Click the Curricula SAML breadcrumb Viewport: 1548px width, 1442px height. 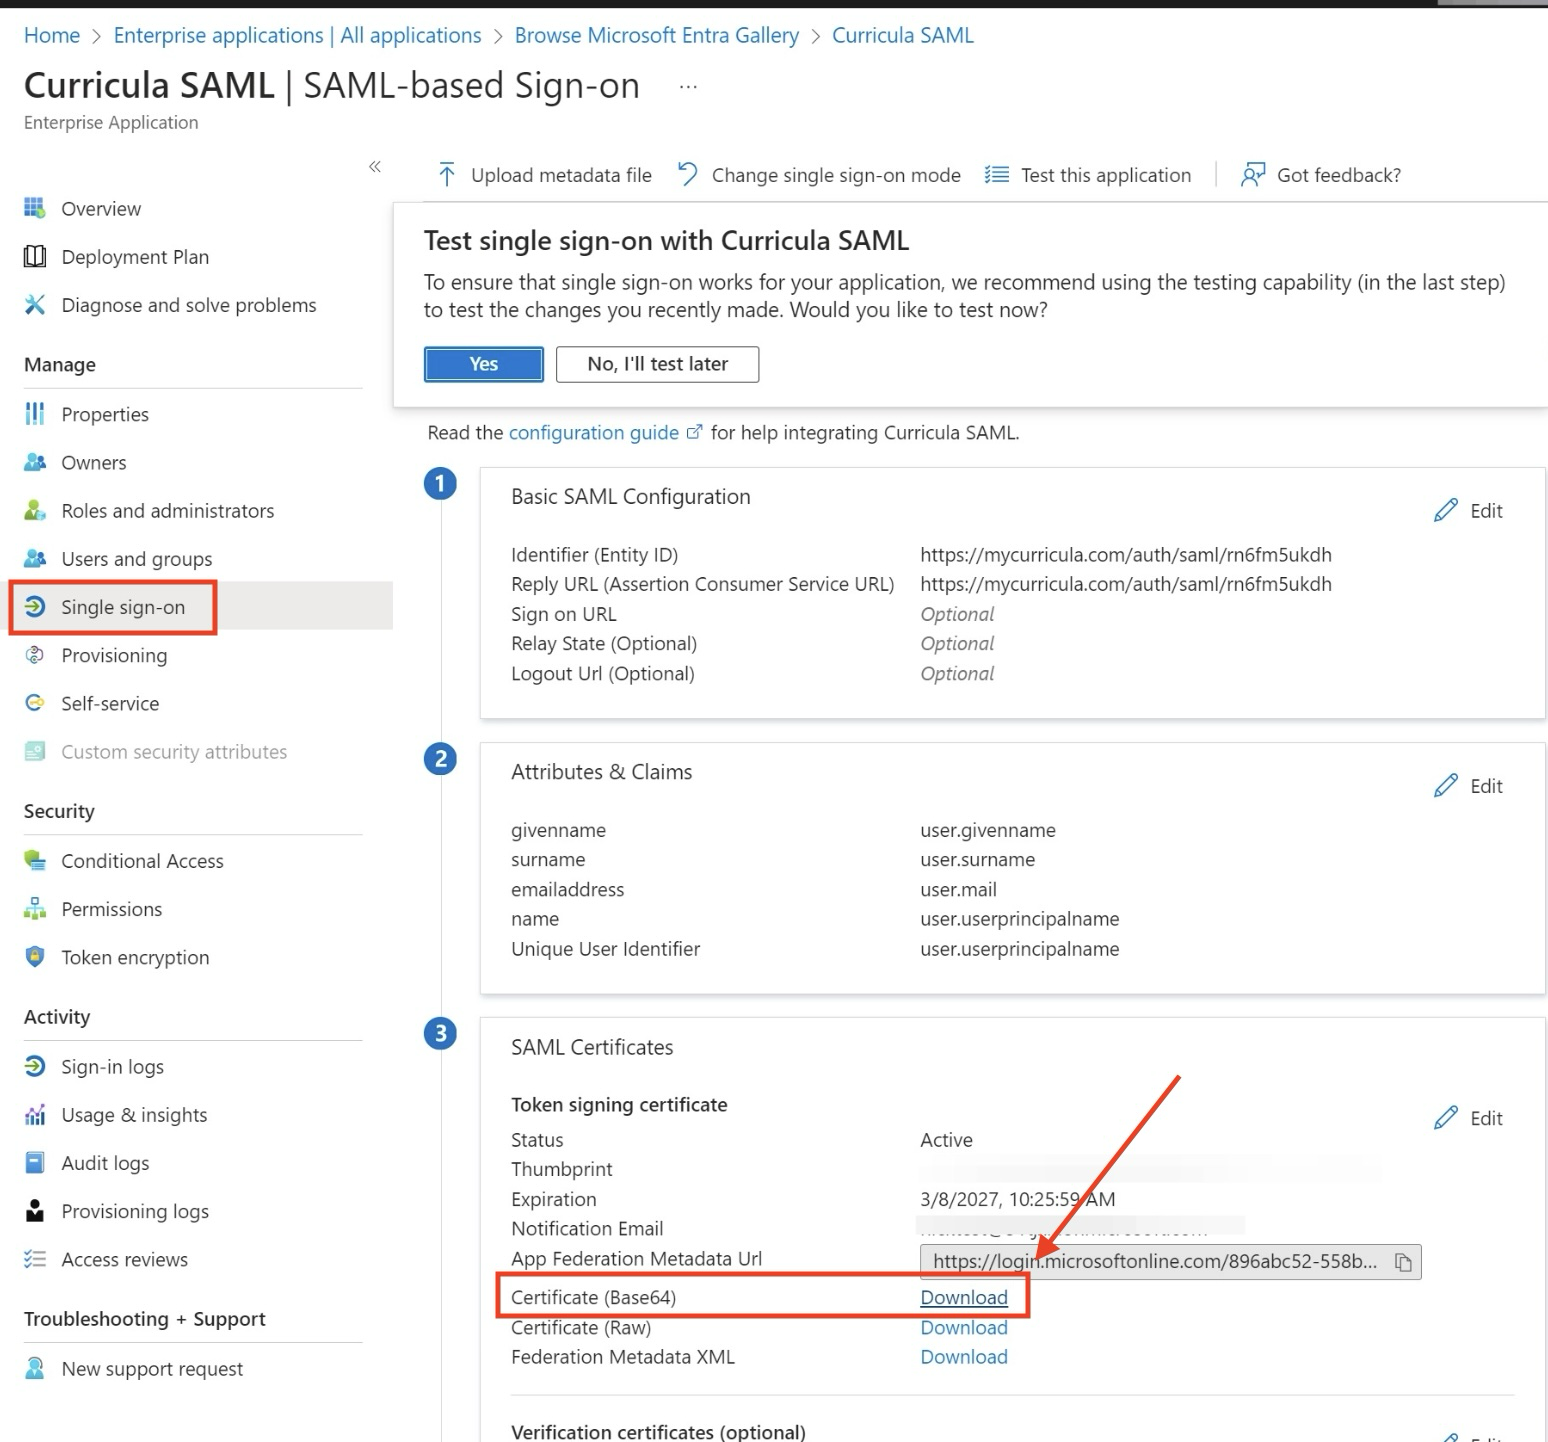click(x=903, y=35)
